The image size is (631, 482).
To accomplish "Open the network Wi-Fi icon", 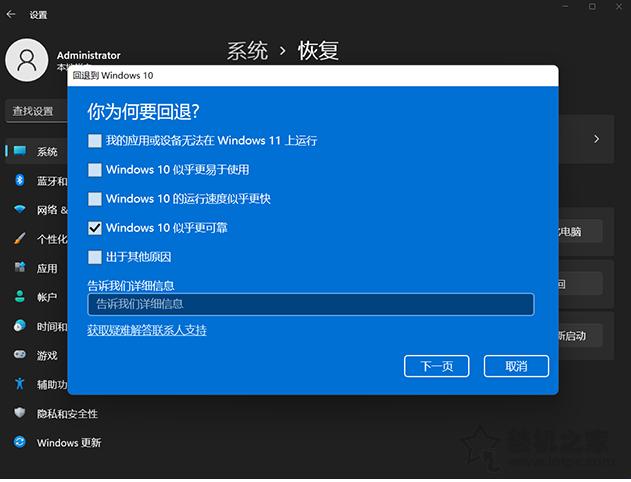I will click(20, 209).
